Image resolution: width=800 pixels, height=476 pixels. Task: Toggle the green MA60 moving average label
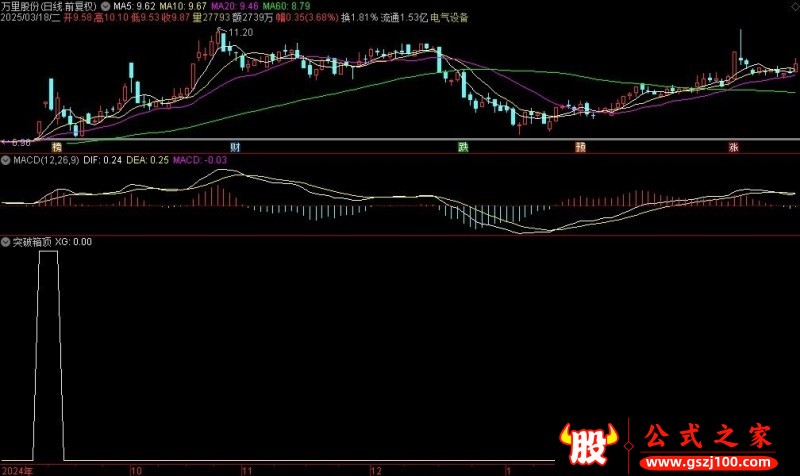[x=286, y=6]
